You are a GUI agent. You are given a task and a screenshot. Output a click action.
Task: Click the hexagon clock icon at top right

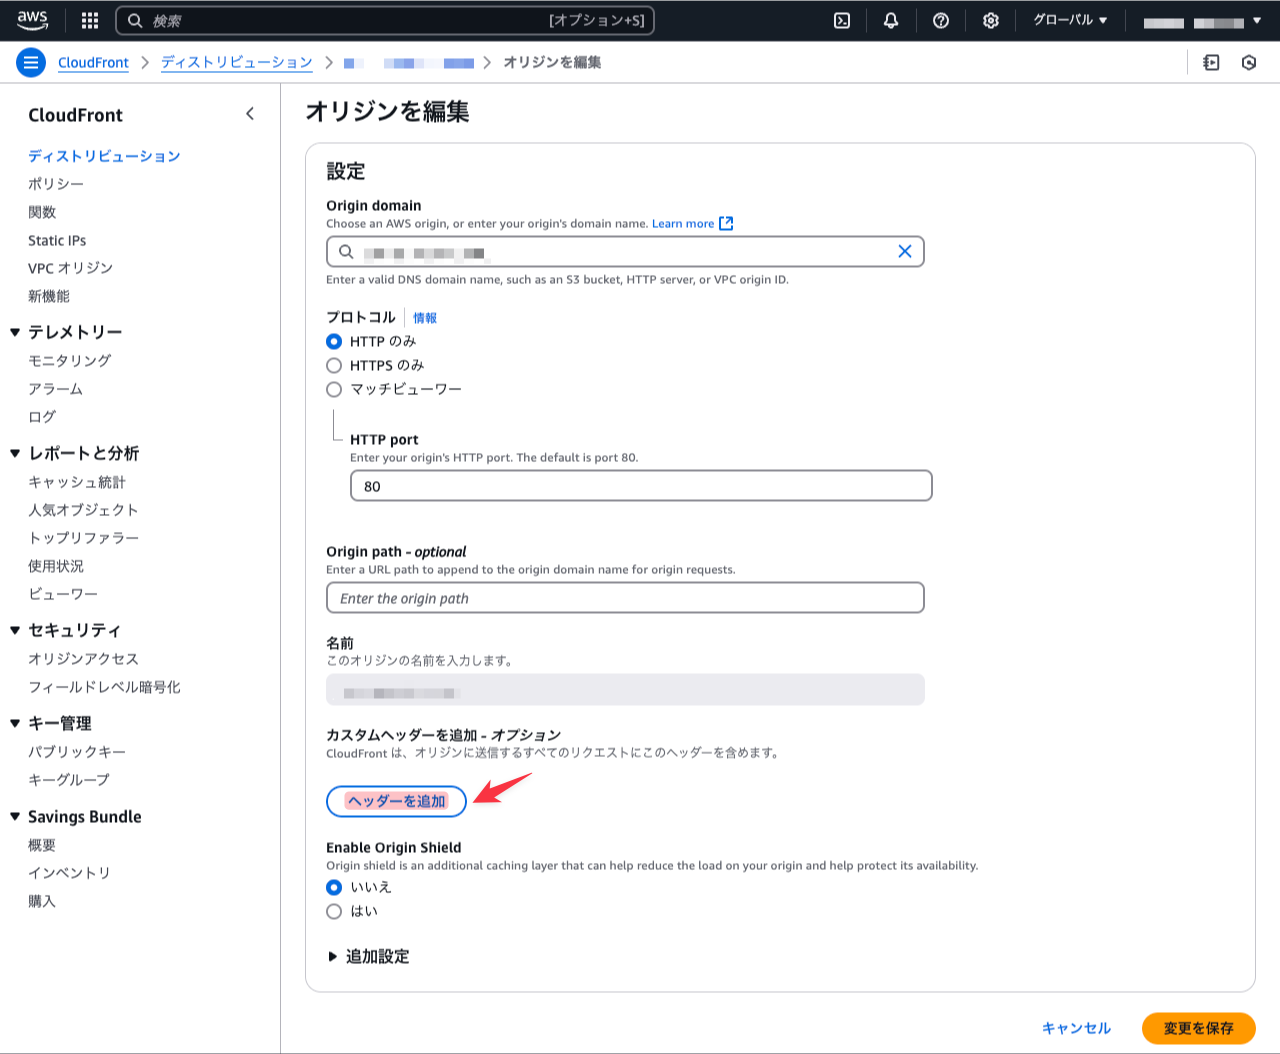[1249, 62]
